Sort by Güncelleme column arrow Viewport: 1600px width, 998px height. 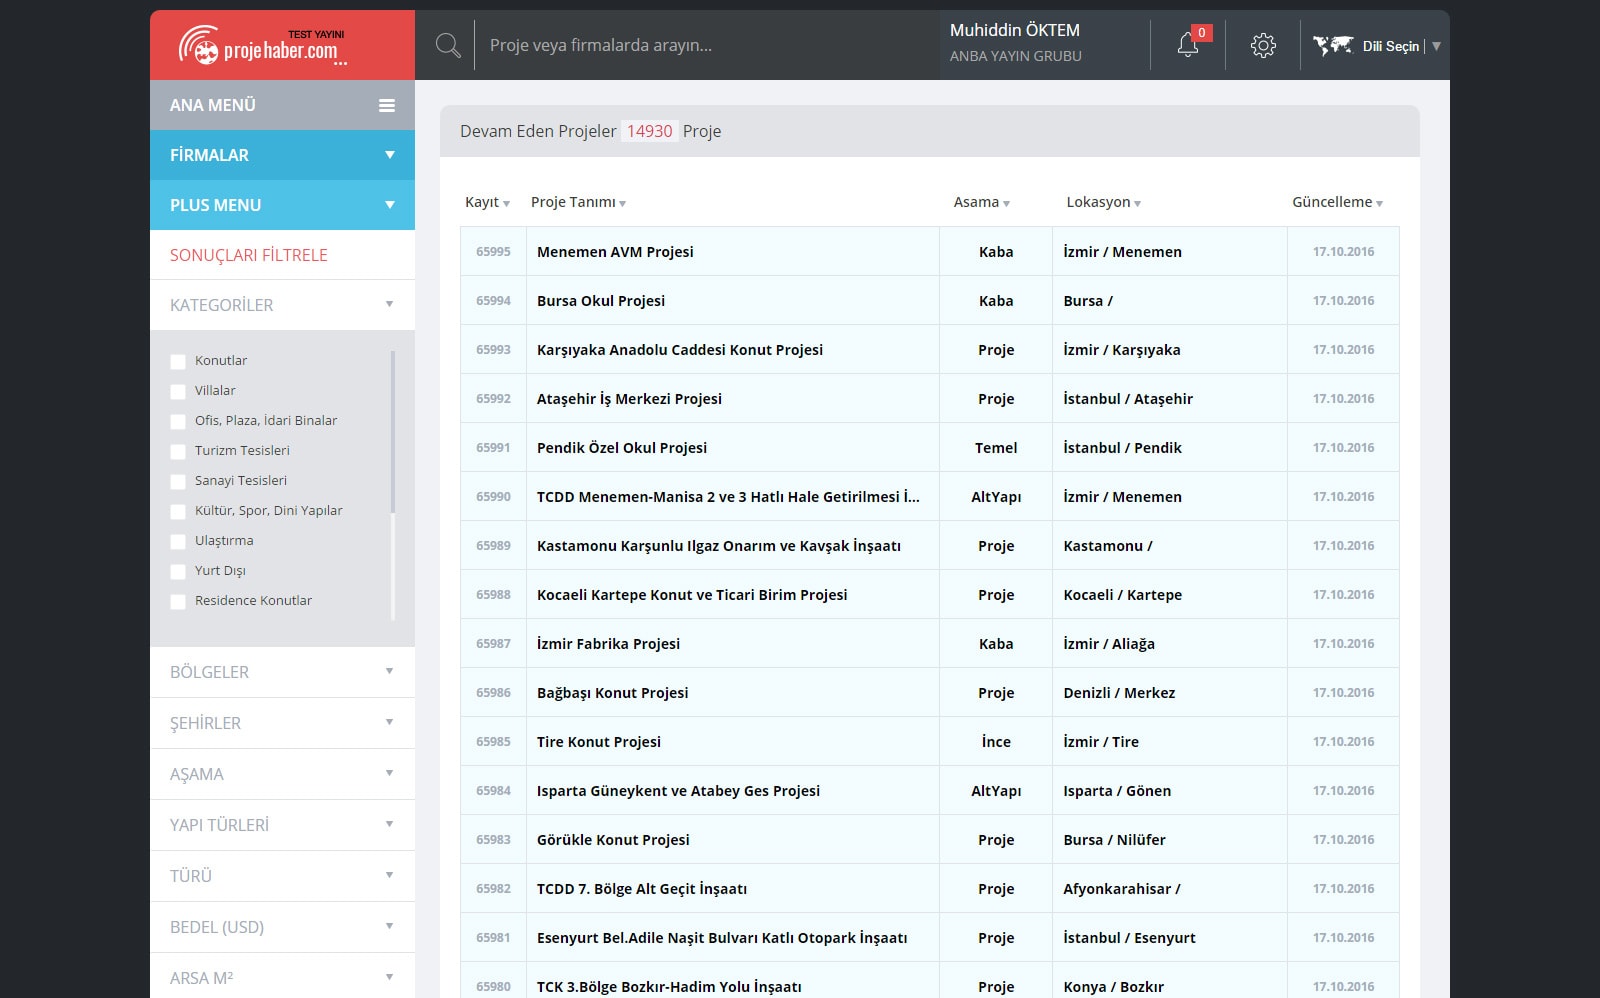[1379, 203]
